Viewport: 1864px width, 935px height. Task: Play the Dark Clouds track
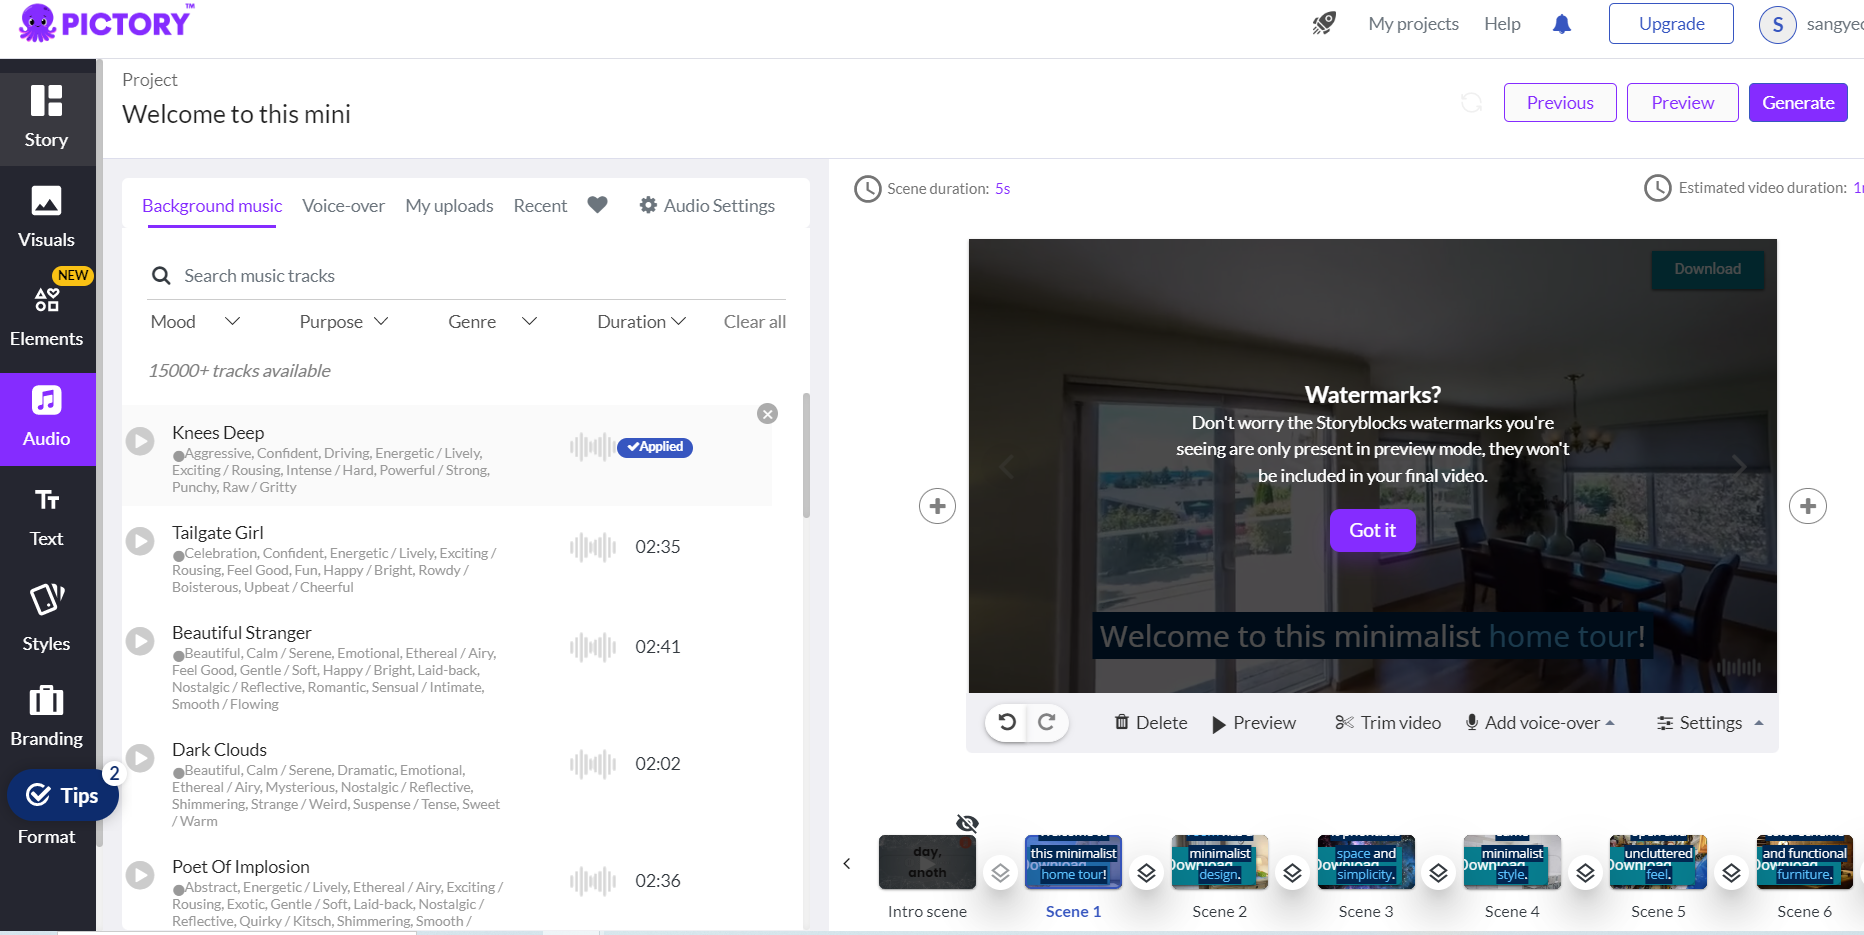pos(140,758)
